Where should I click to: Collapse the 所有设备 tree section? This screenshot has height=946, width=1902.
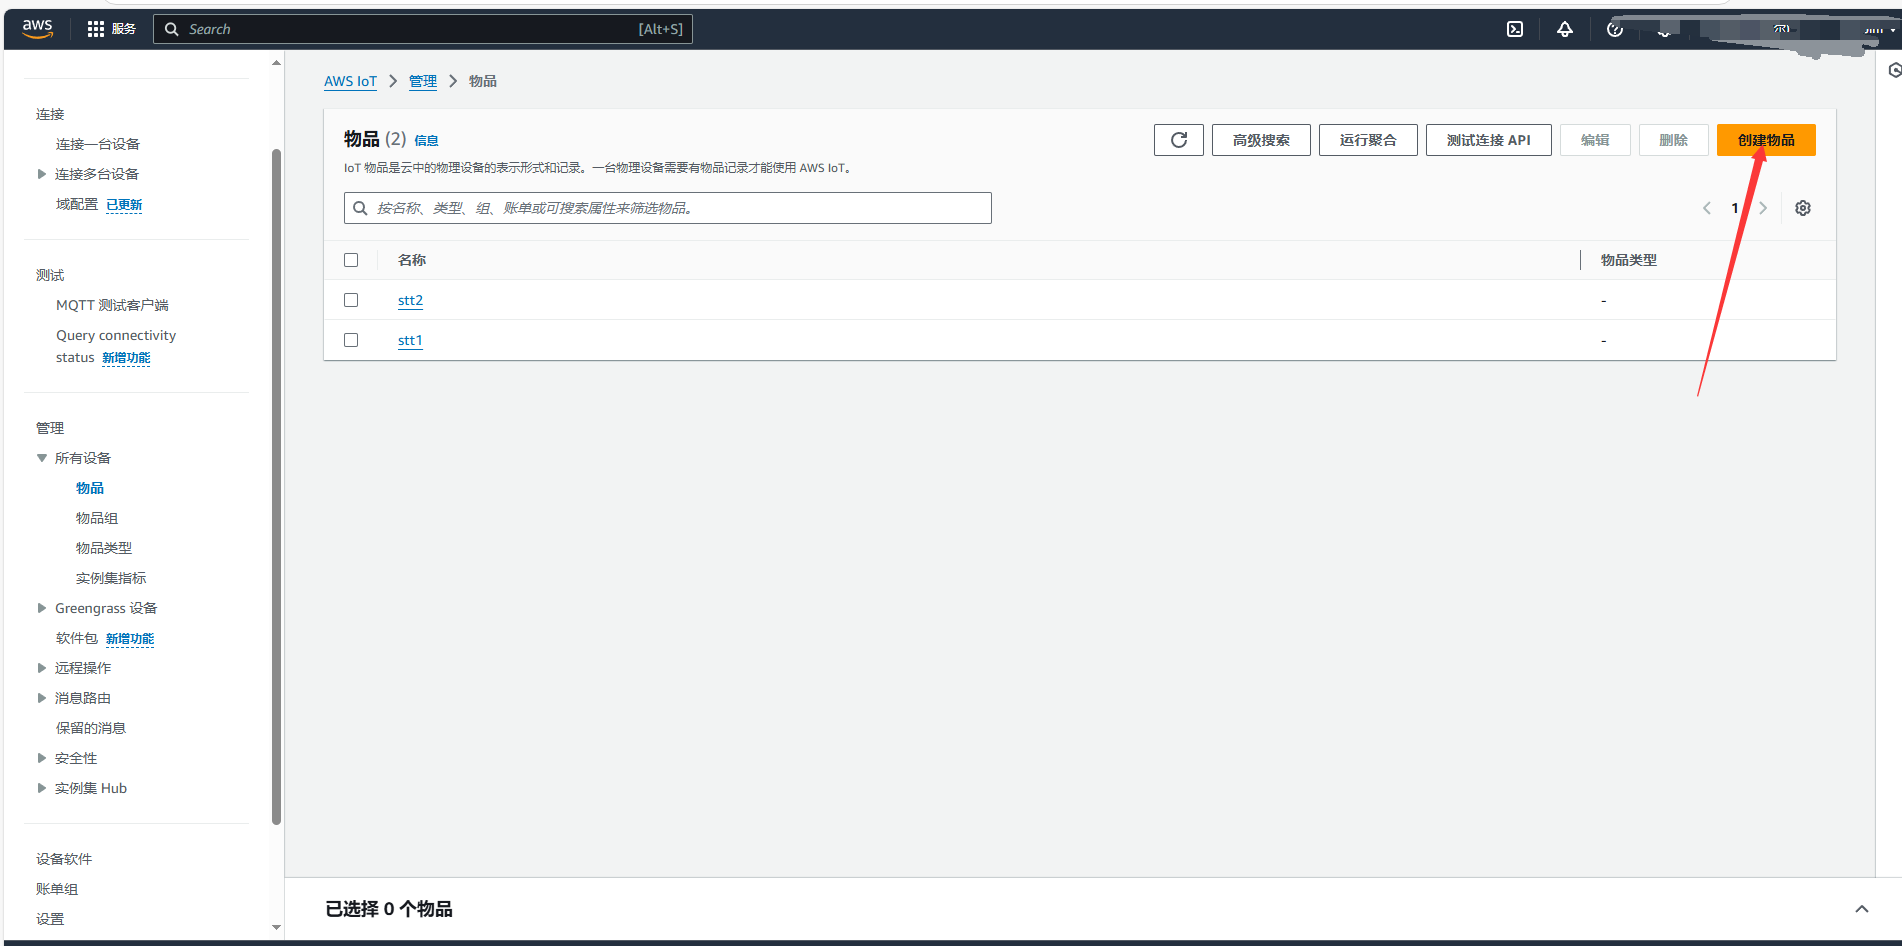pyautogui.click(x=42, y=458)
